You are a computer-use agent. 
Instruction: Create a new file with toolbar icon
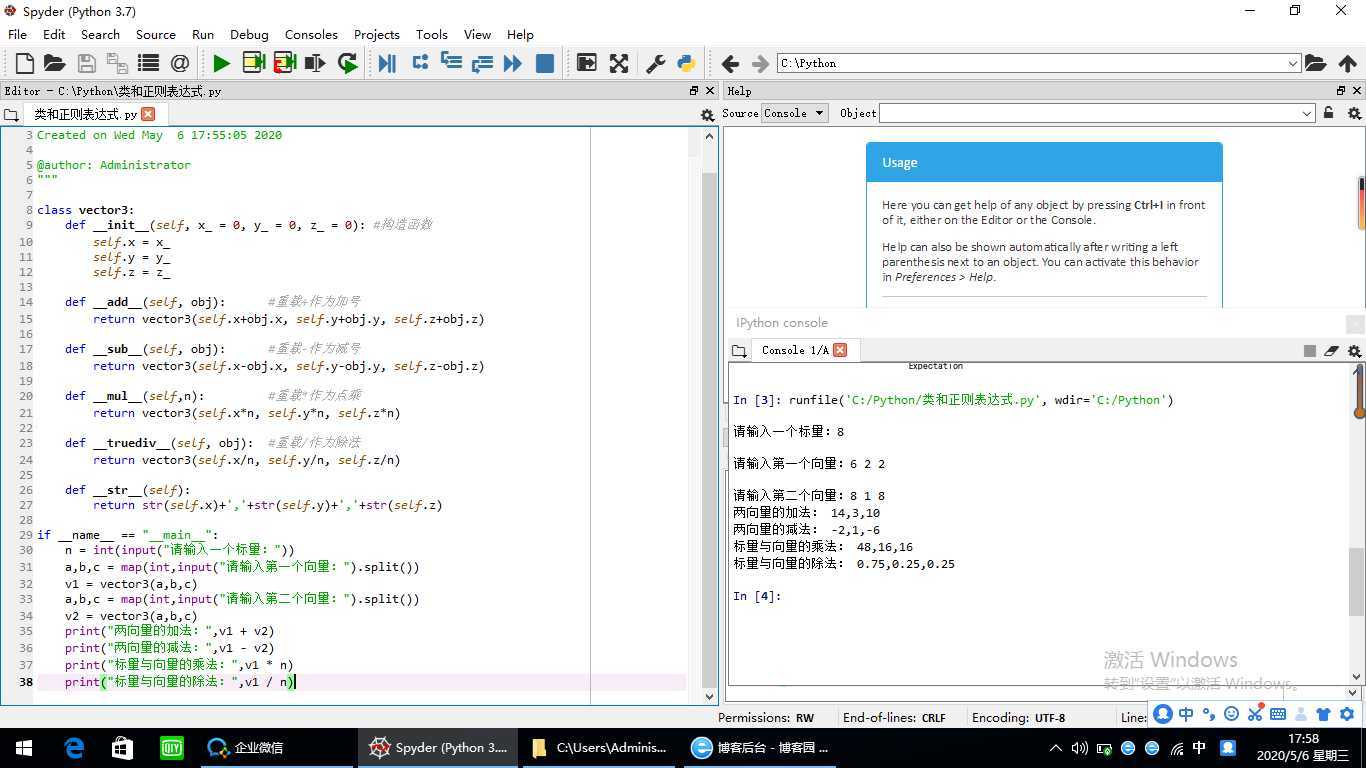(x=24, y=63)
